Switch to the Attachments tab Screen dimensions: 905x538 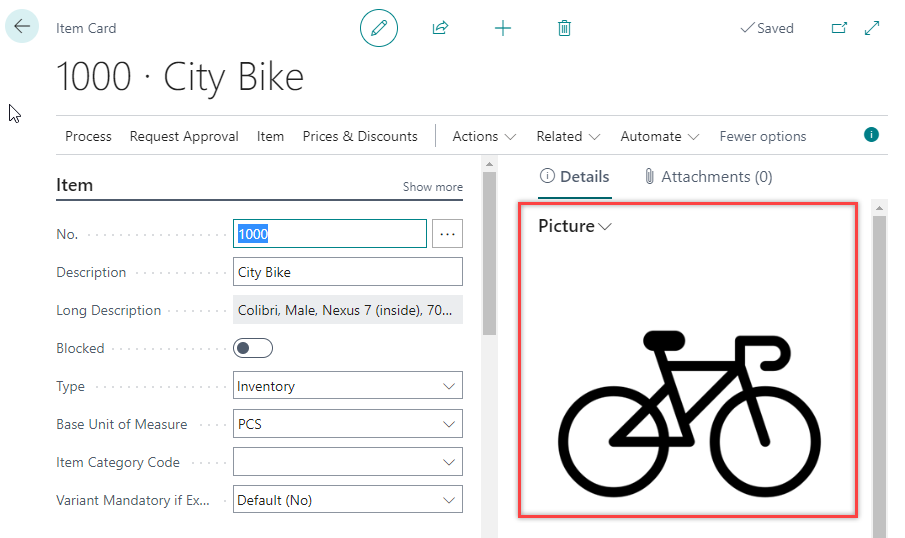(x=708, y=177)
